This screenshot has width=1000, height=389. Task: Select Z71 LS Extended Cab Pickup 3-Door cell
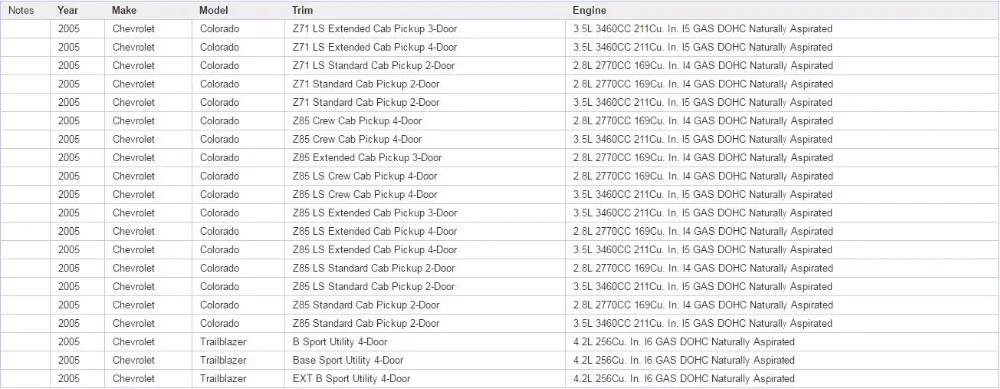425,29
